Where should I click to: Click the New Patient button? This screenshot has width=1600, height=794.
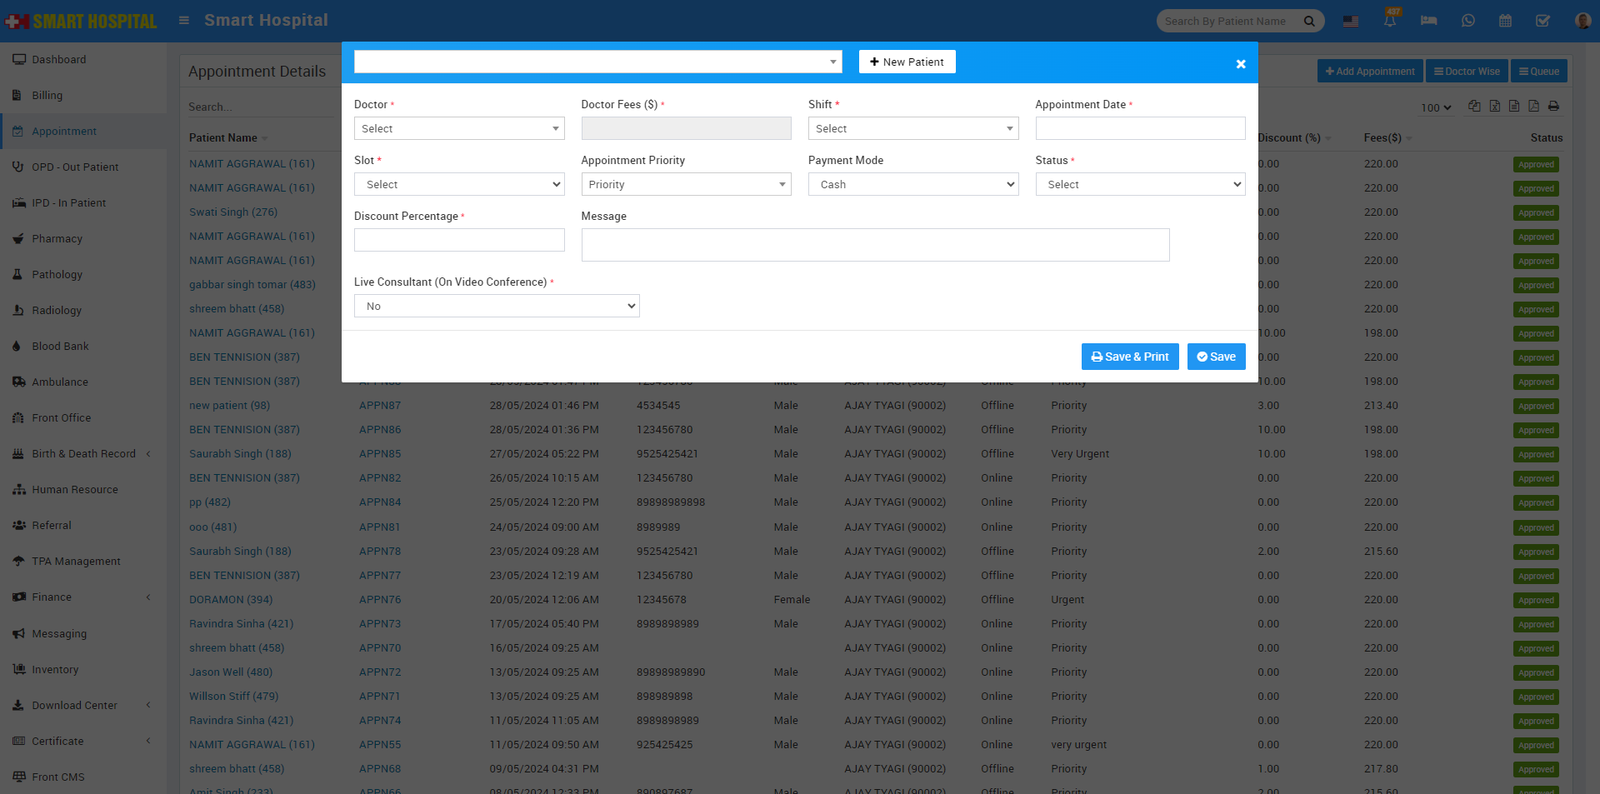pyautogui.click(x=907, y=62)
